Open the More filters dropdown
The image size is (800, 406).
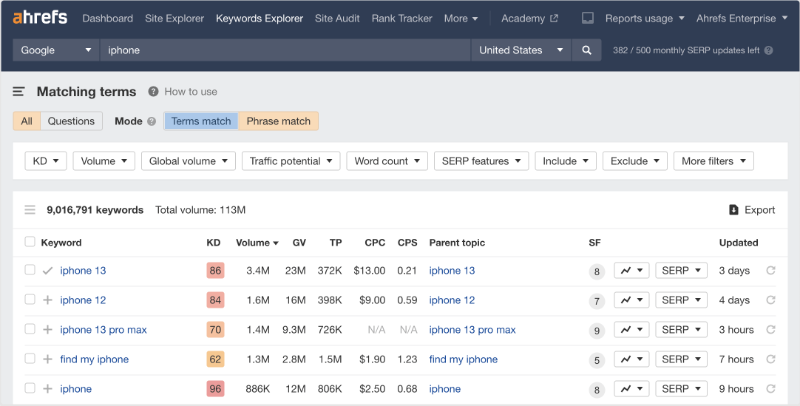click(x=713, y=161)
